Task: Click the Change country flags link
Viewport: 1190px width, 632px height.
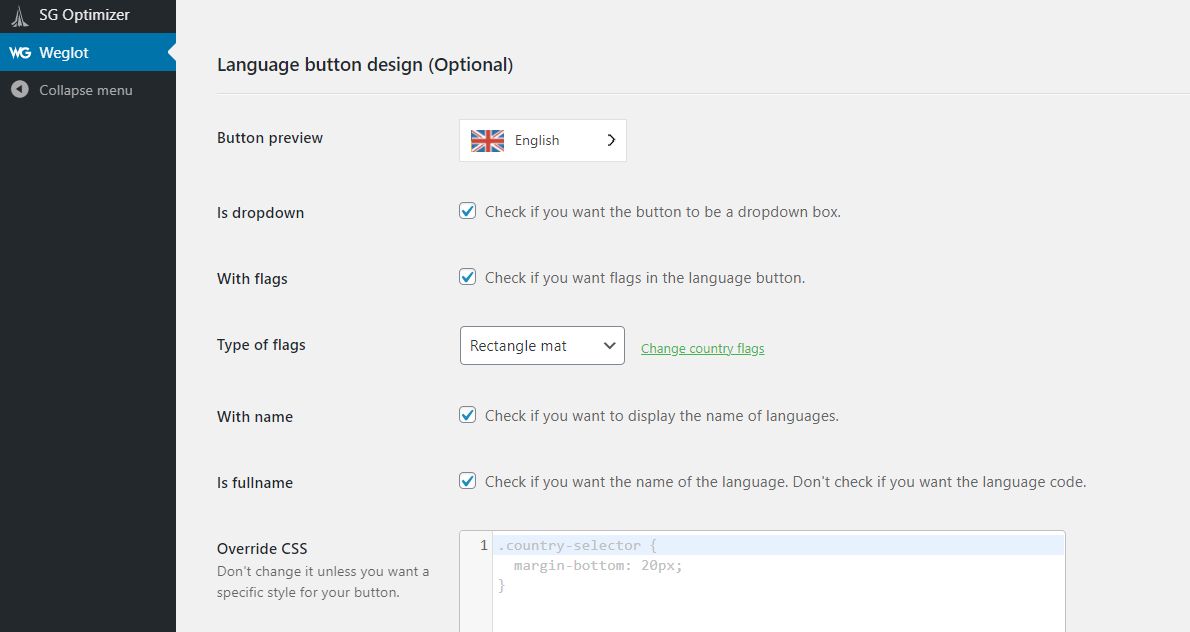Action: pyautogui.click(x=702, y=348)
